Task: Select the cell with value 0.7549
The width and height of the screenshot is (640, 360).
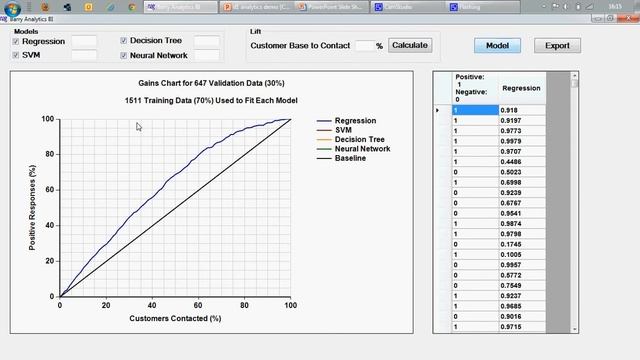Action: pos(522,286)
